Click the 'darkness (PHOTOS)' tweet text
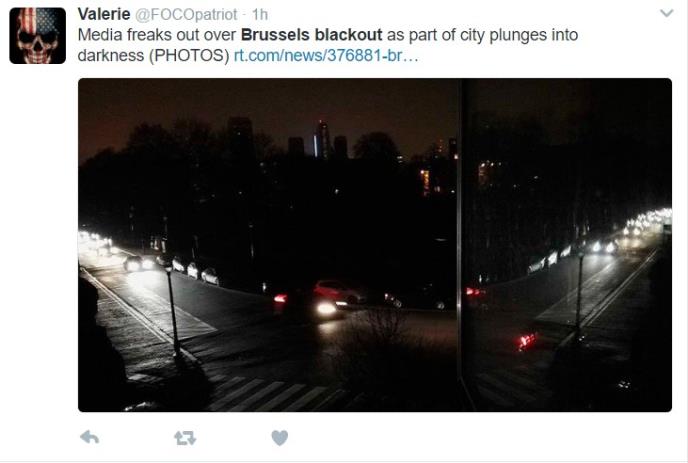This screenshot has height=463, width=688. point(154,55)
